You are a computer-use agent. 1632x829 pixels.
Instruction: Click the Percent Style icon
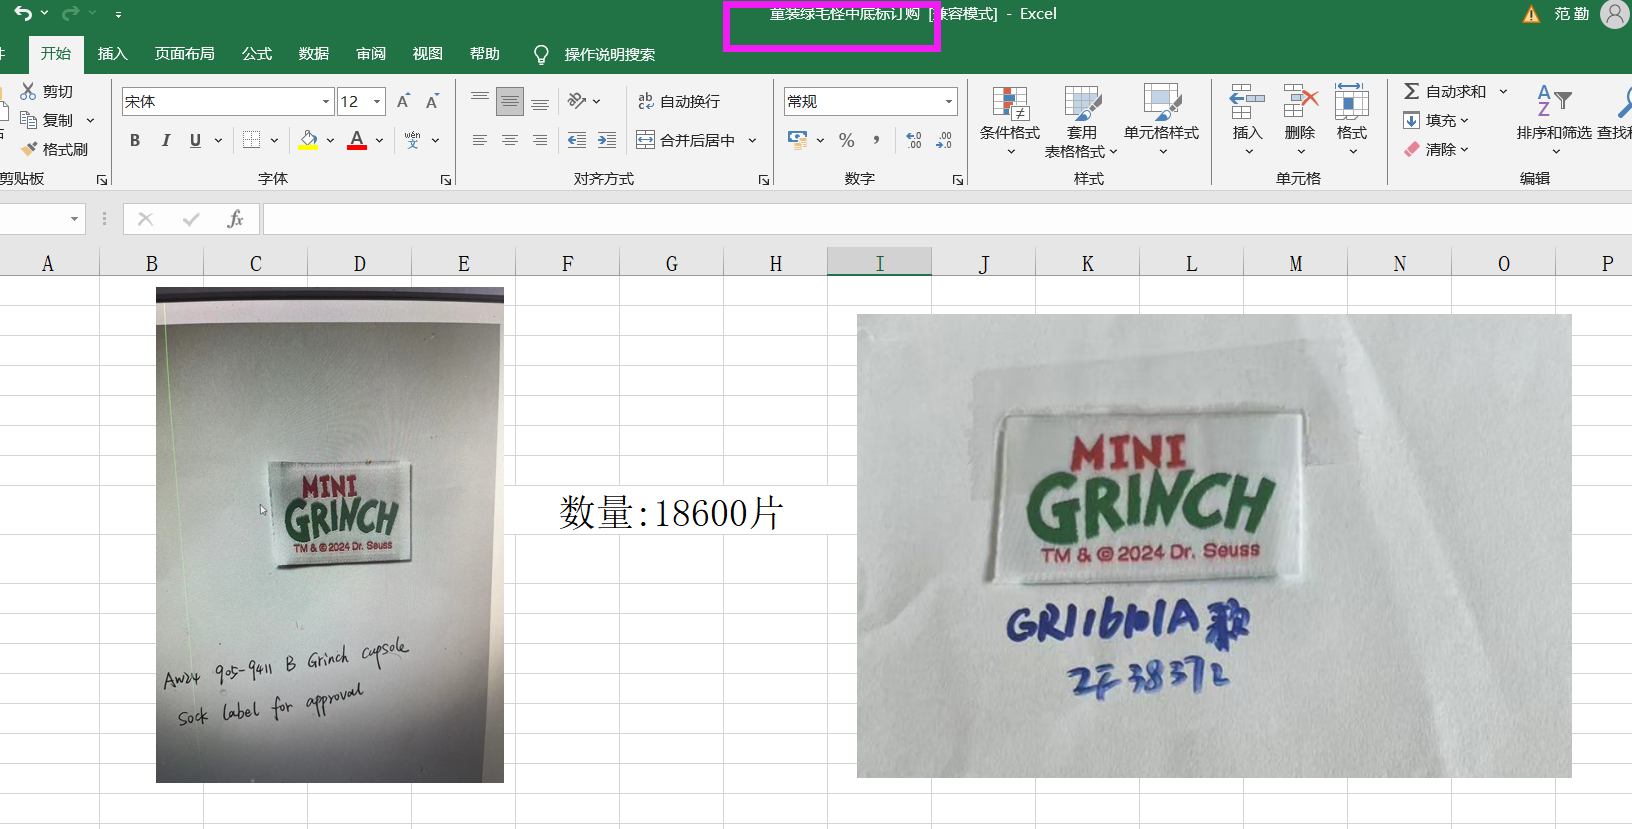click(x=846, y=140)
